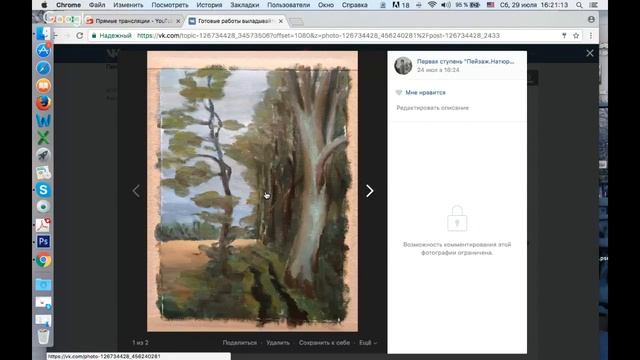
Task: Close the VK photo viewer
Action: [x=590, y=53]
